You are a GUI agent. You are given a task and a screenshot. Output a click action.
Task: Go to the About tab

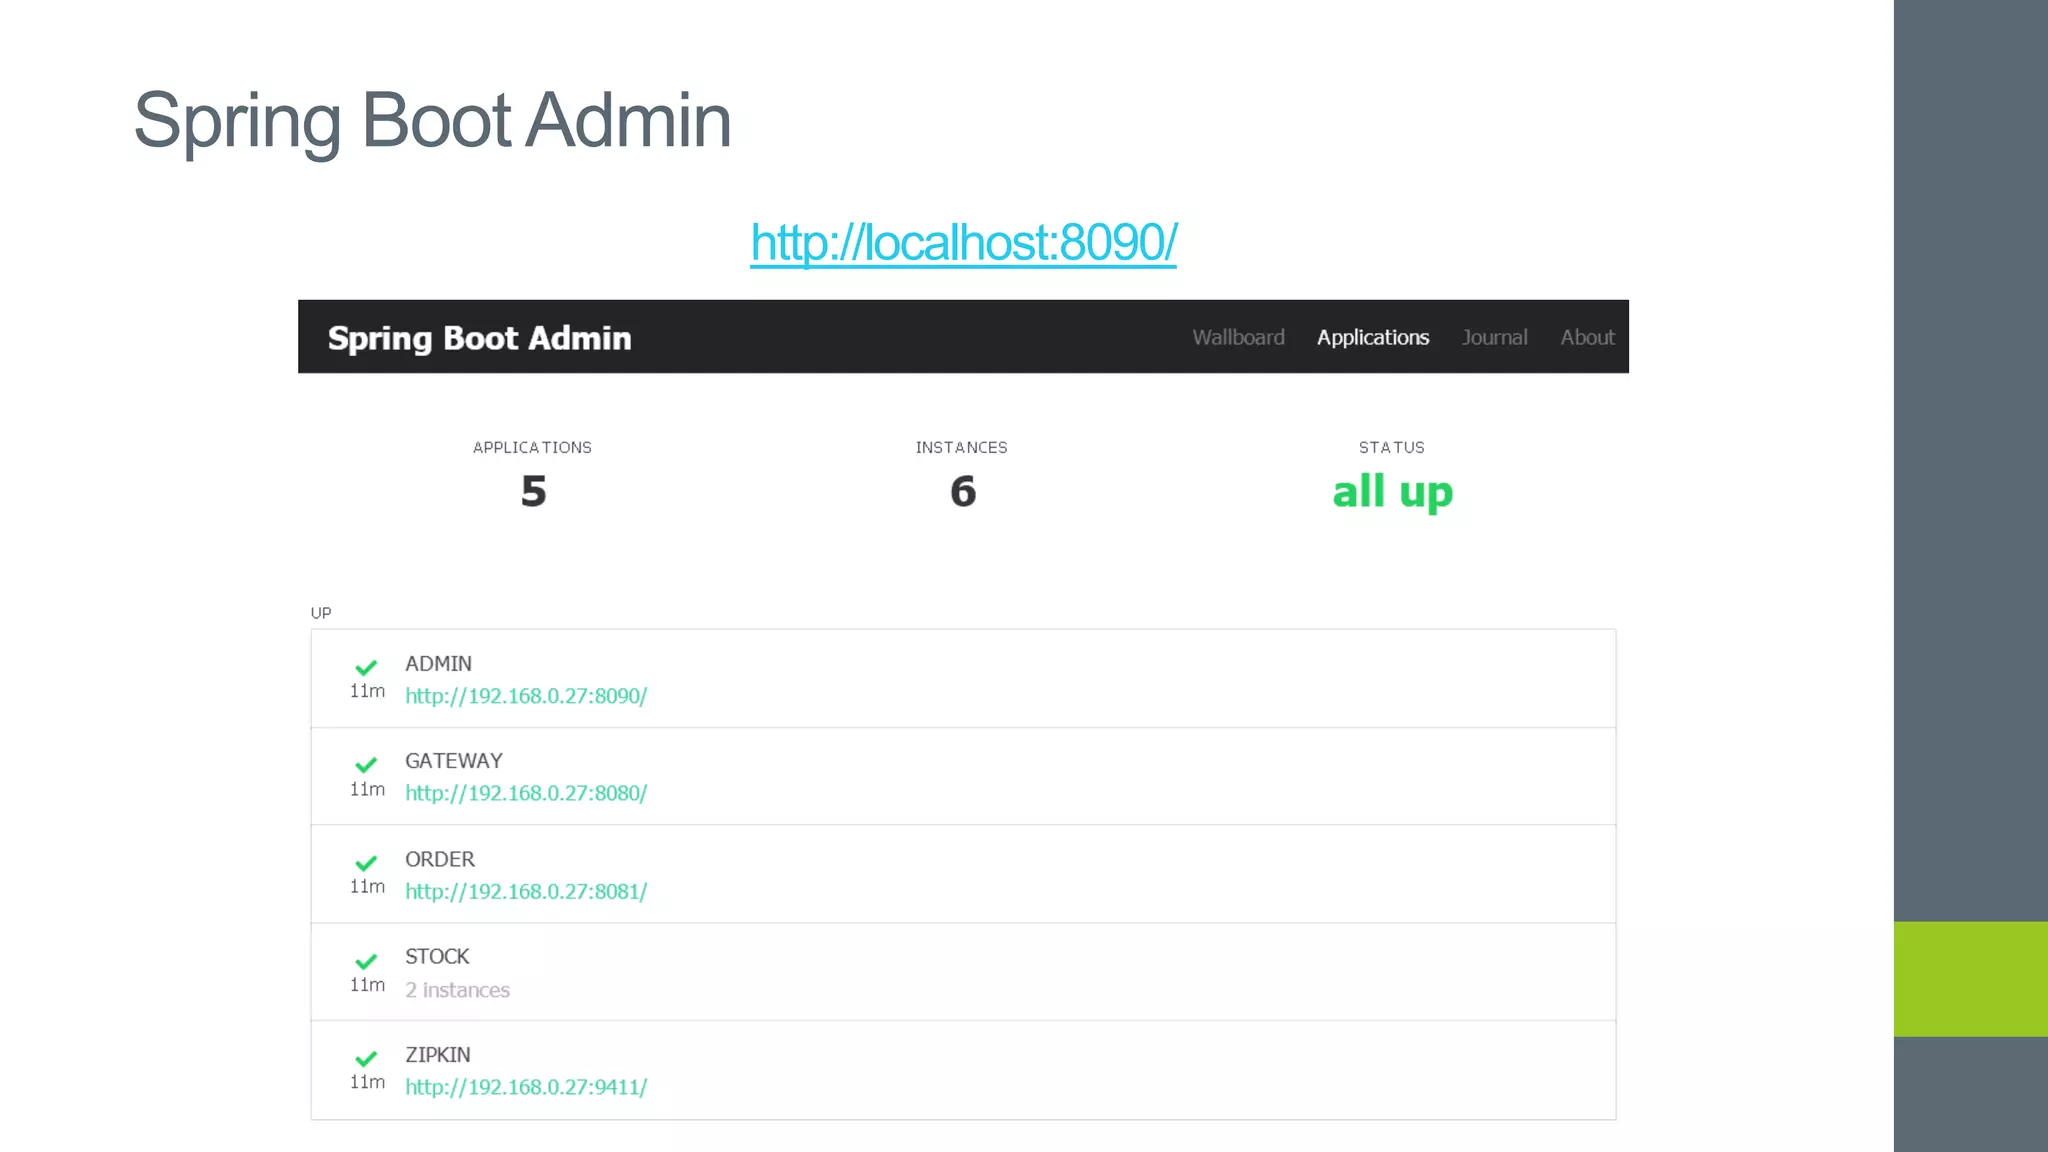tap(1587, 337)
